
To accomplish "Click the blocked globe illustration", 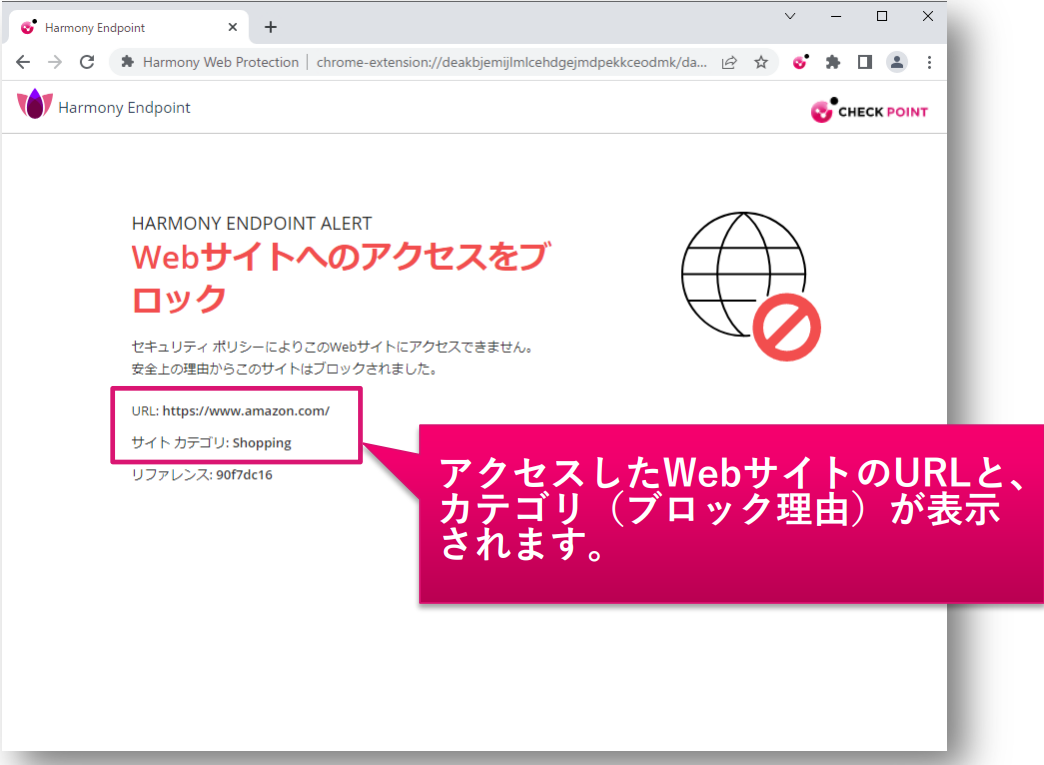I will (x=751, y=286).
